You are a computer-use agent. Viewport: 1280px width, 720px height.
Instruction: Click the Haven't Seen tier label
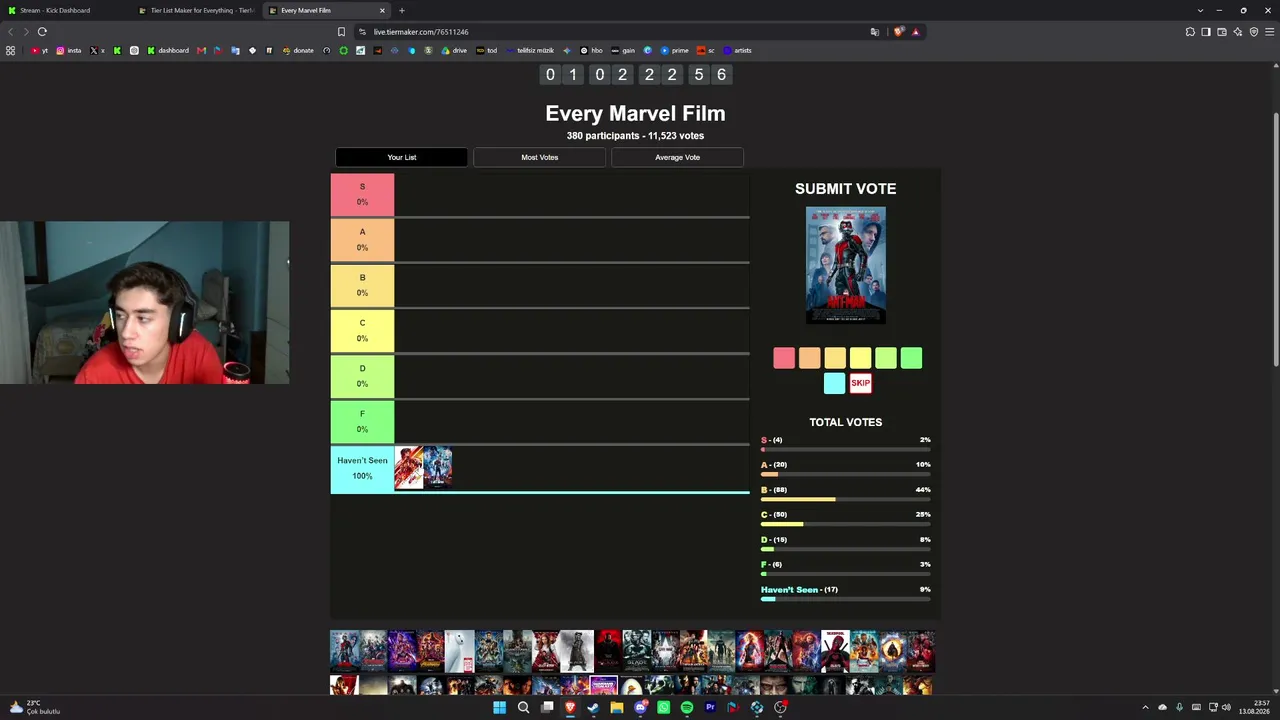point(362,468)
